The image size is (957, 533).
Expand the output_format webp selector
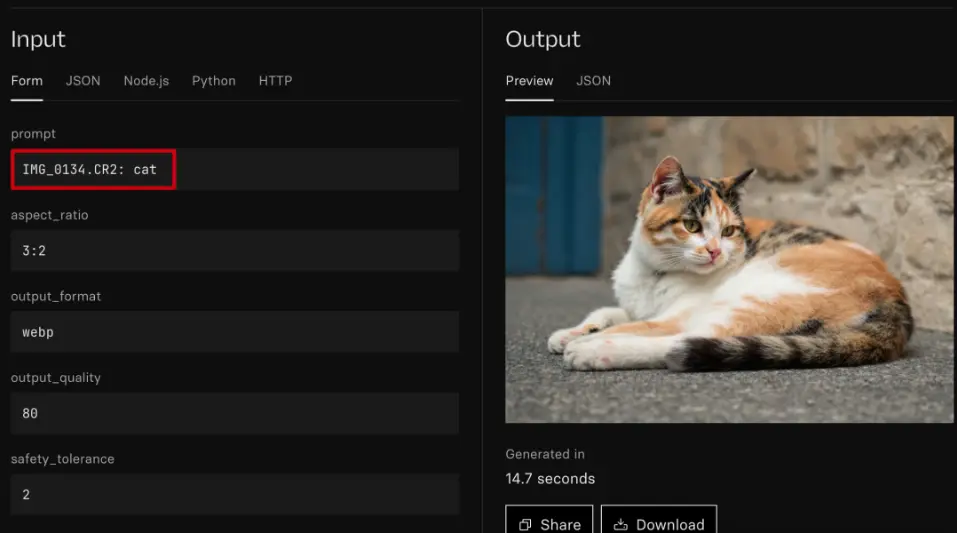(234, 332)
